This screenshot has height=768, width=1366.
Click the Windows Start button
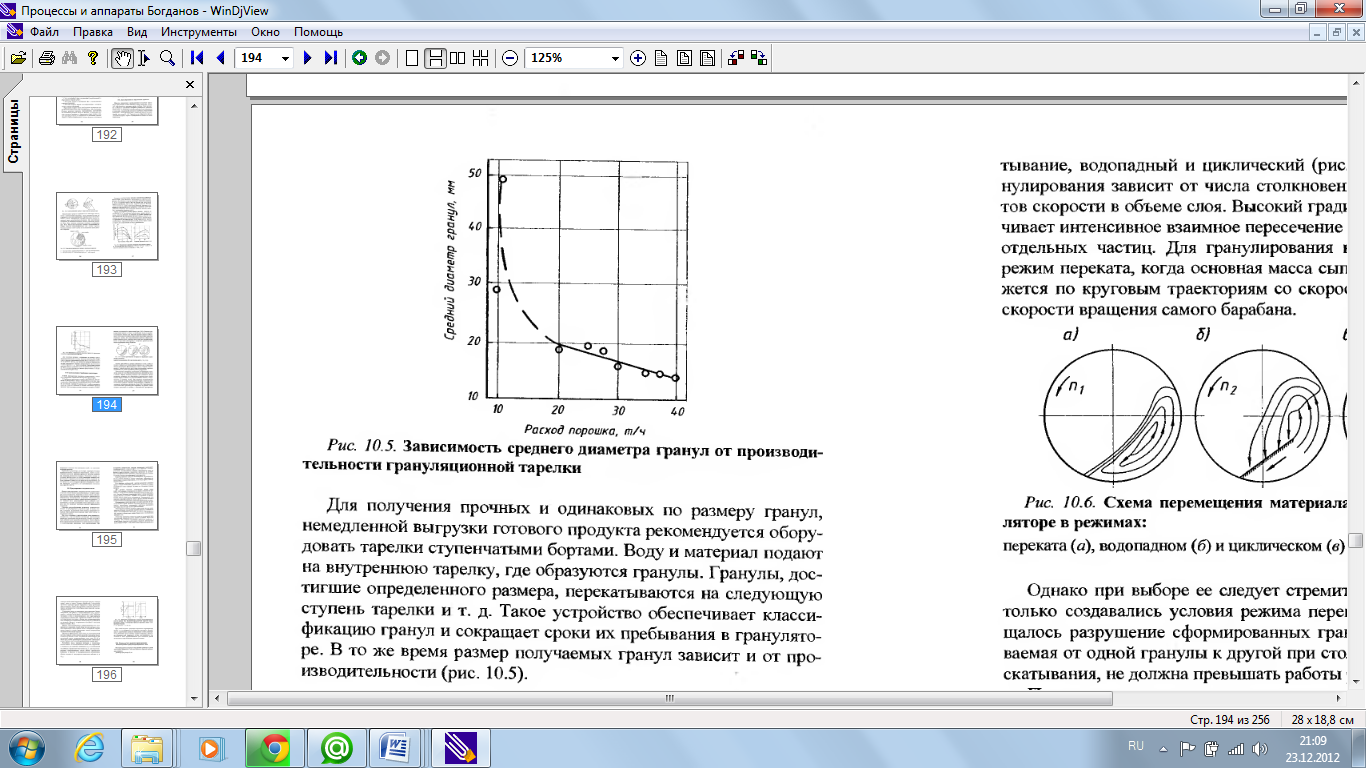[x=27, y=748]
